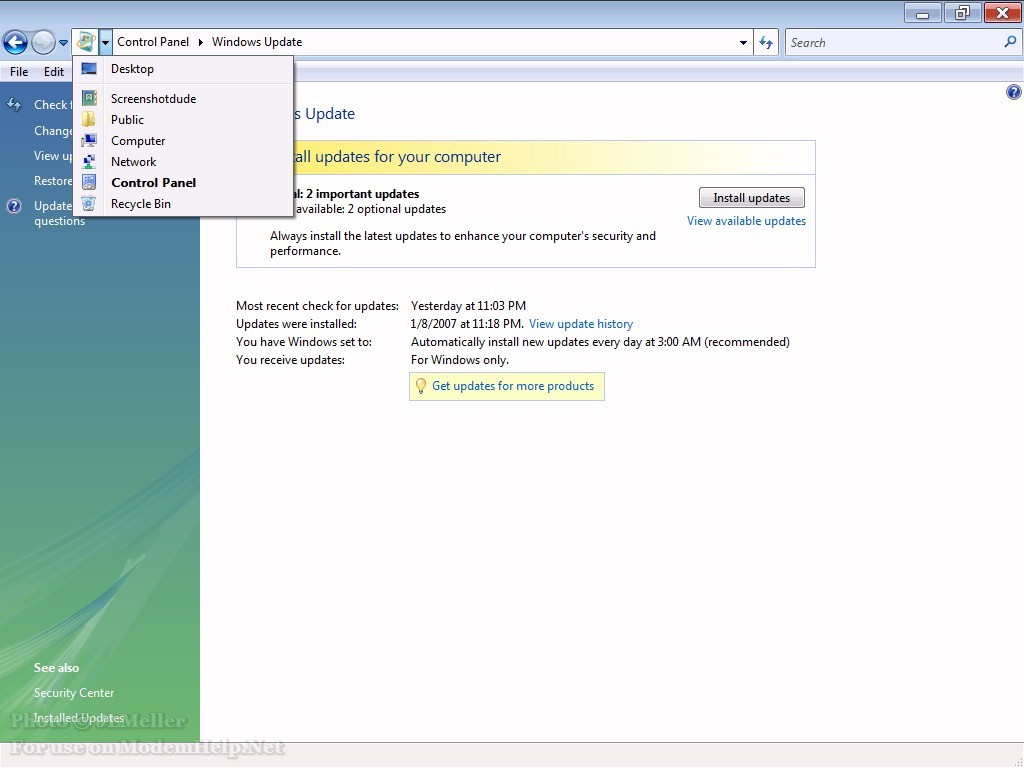1024x768 pixels.
Task: Click the help question icon beside Updates questions
Action: coord(14,206)
